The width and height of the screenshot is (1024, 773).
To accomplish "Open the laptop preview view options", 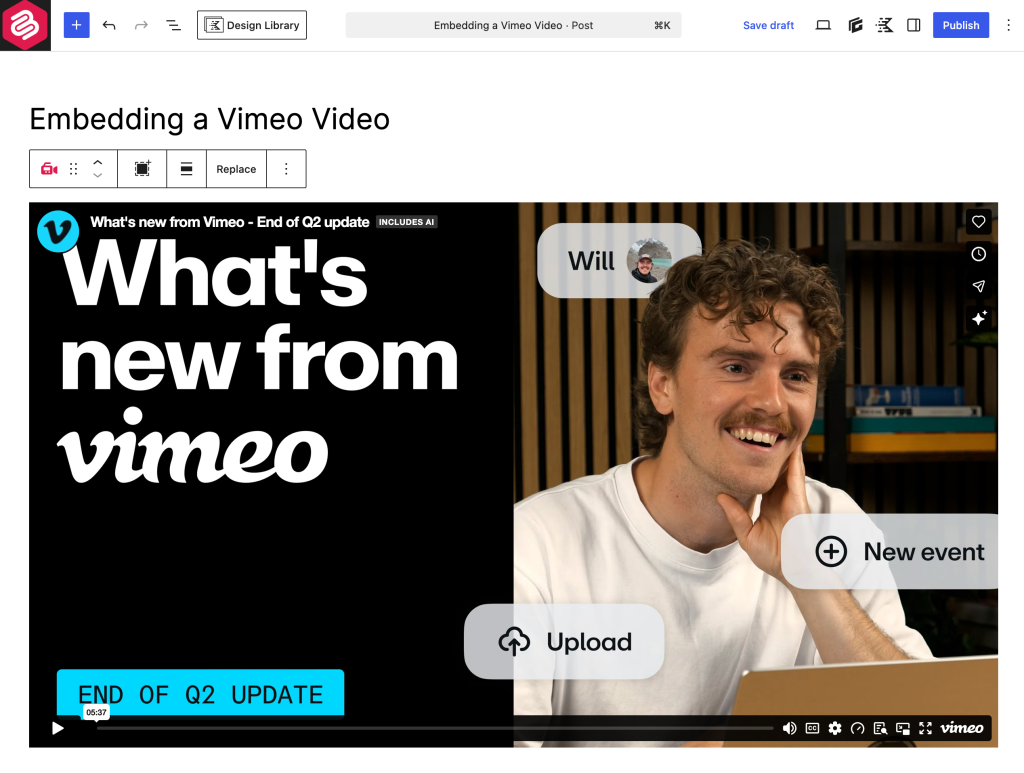I will coord(823,25).
